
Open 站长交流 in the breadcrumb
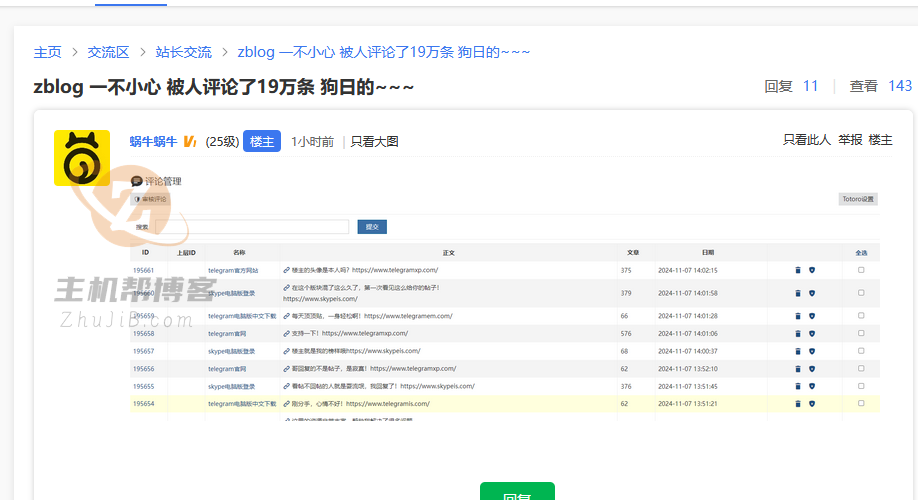183,52
